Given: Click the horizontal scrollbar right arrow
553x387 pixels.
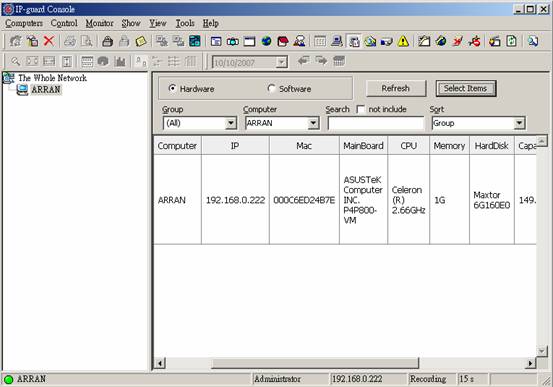Looking at the screenshot, I should (x=530, y=363).
